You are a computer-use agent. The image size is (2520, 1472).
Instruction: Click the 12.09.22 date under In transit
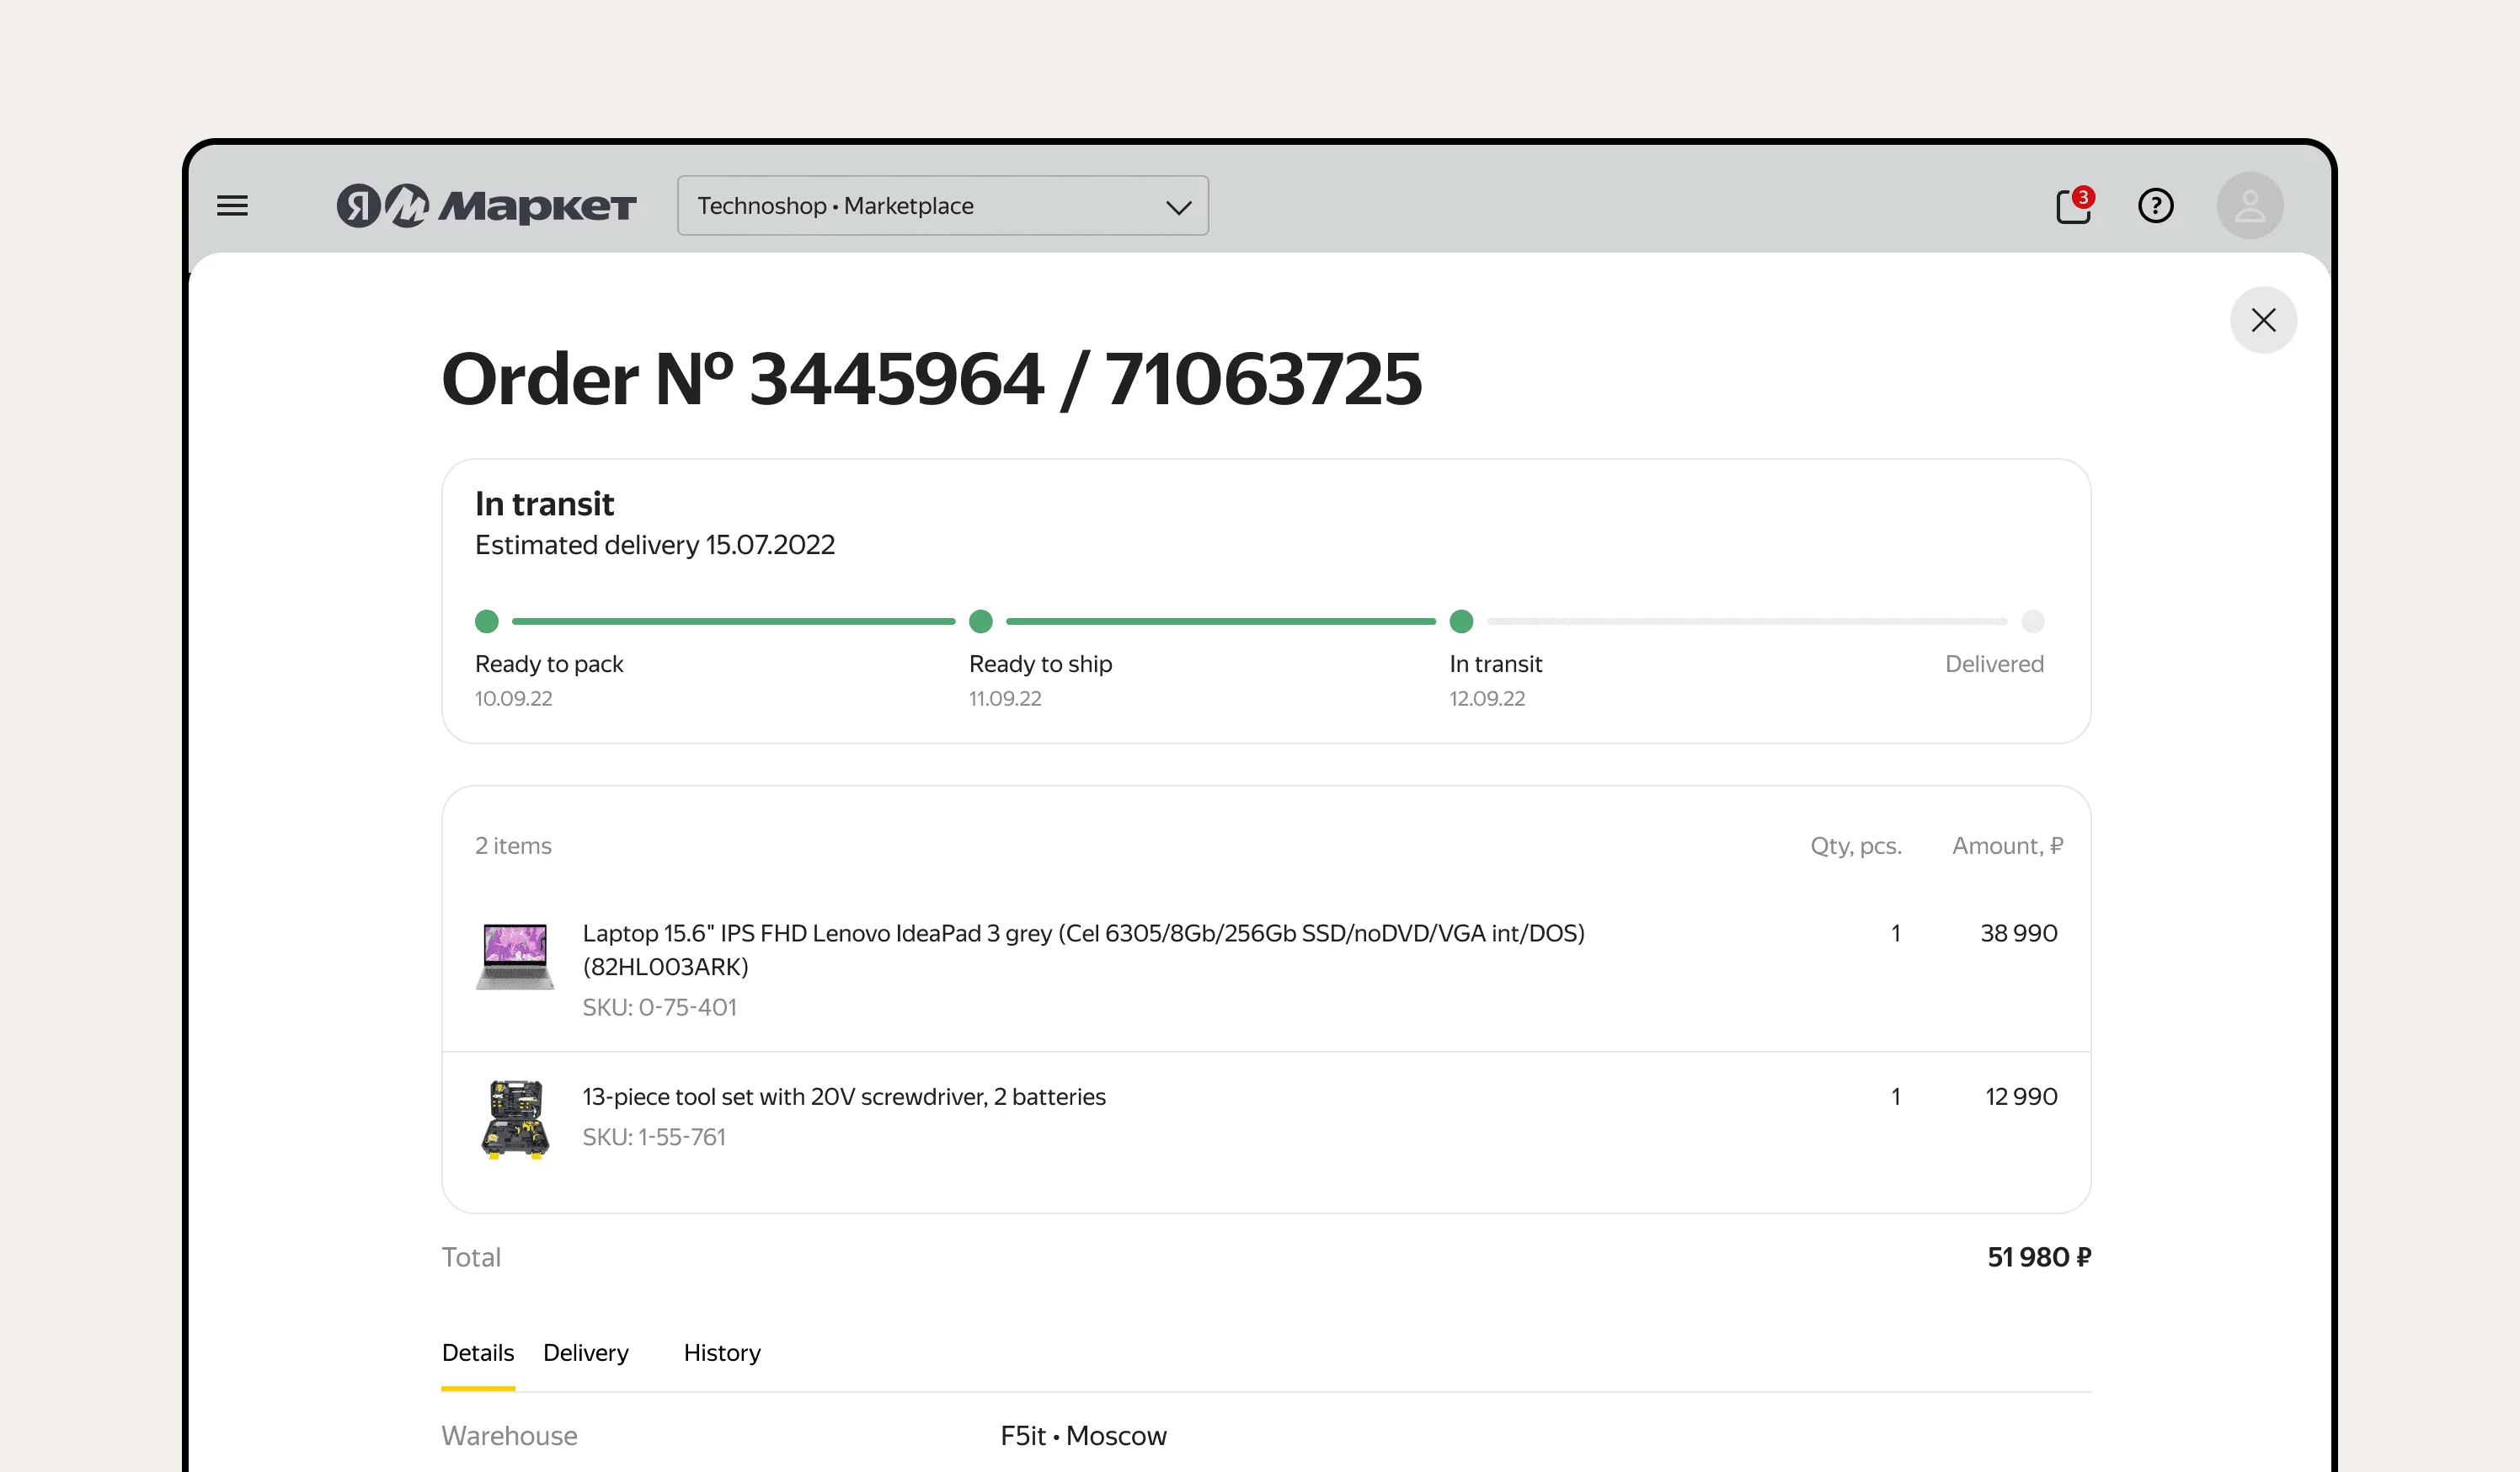tap(1487, 699)
